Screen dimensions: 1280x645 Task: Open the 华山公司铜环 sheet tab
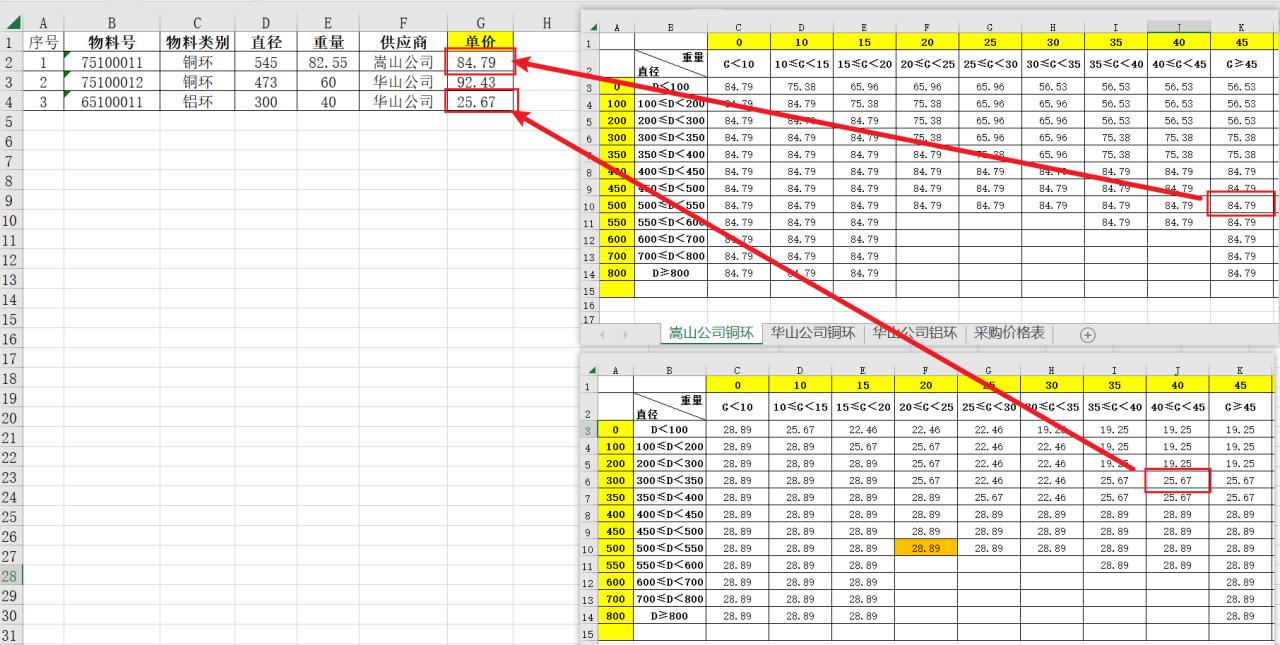[813, 334]
